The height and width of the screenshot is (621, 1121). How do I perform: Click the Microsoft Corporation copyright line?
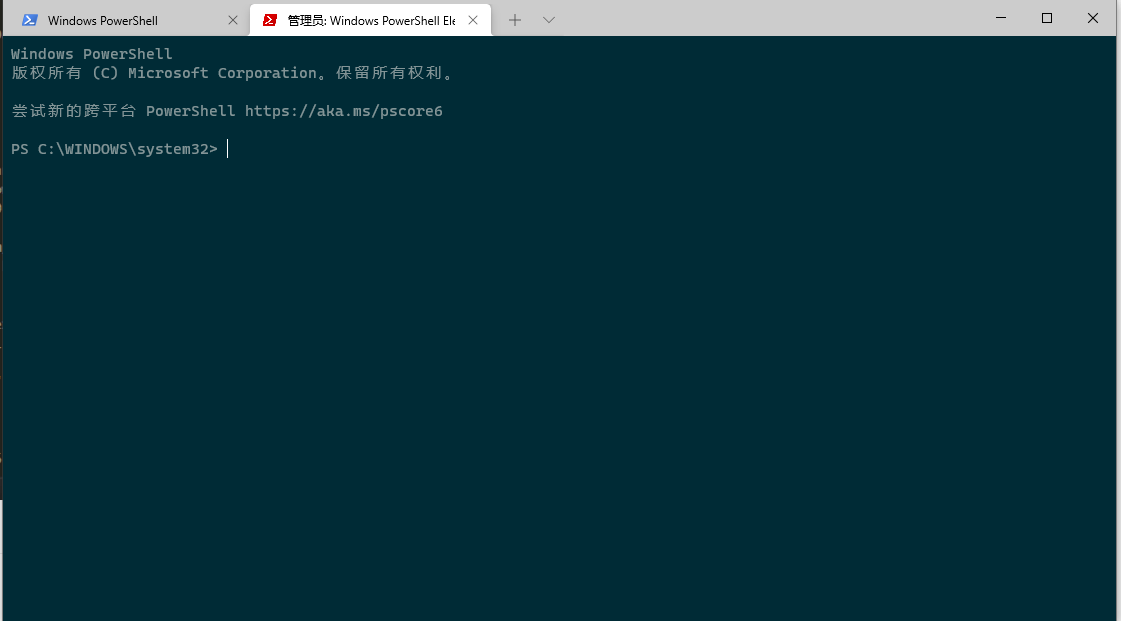point(232,73)
